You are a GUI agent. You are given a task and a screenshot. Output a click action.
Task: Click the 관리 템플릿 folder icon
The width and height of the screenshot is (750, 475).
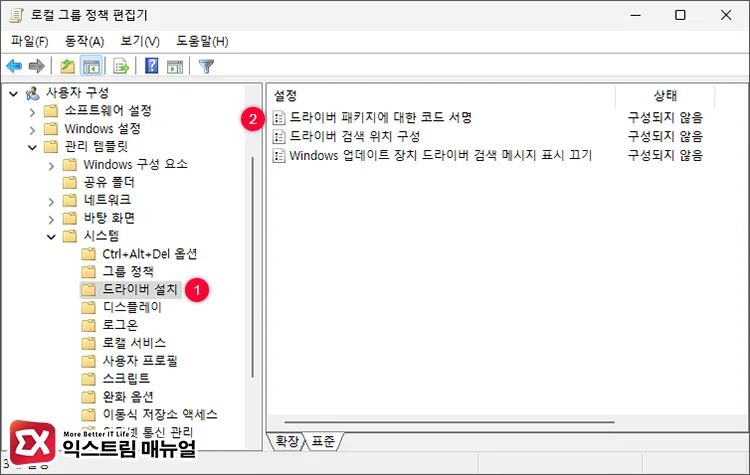(51, 146)
